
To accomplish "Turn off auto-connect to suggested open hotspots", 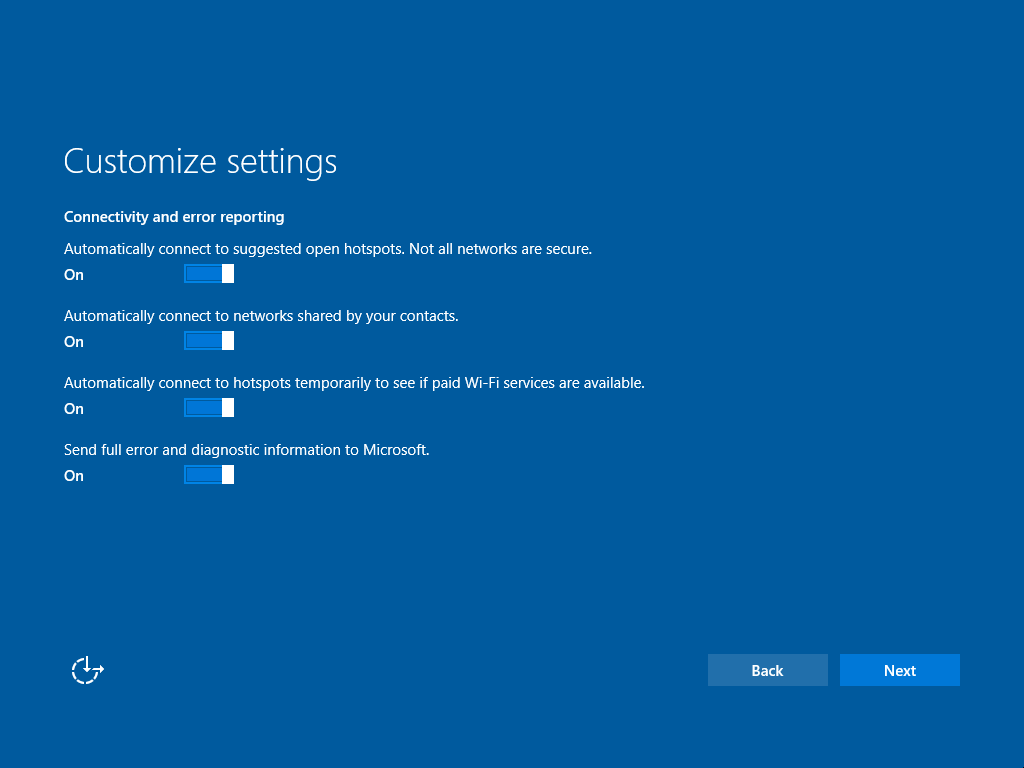I will coord(209,274).
